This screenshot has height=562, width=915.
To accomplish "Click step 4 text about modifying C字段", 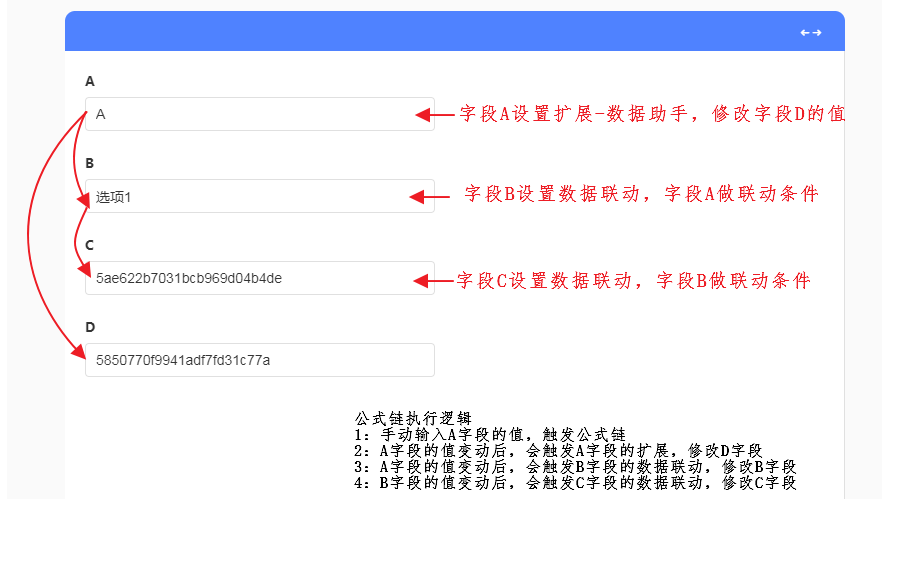I will [575, 482].
